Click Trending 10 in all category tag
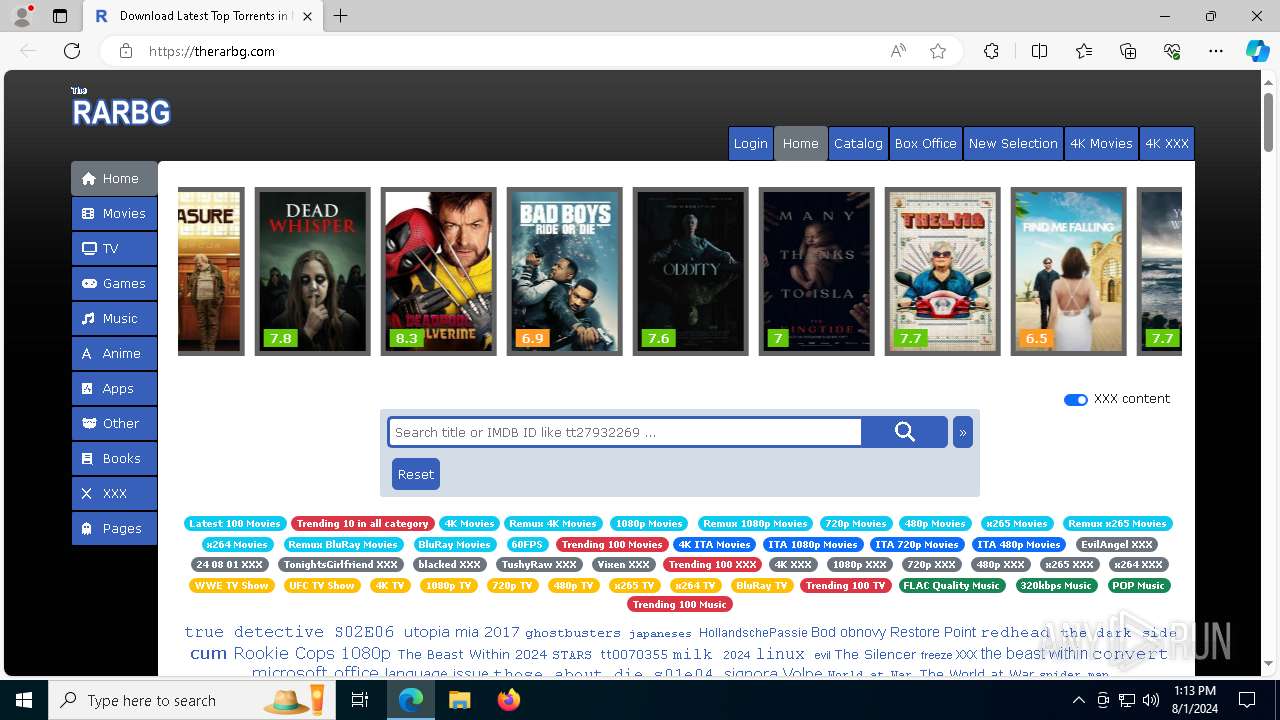Screen dimensions: 1280x720 362,523
